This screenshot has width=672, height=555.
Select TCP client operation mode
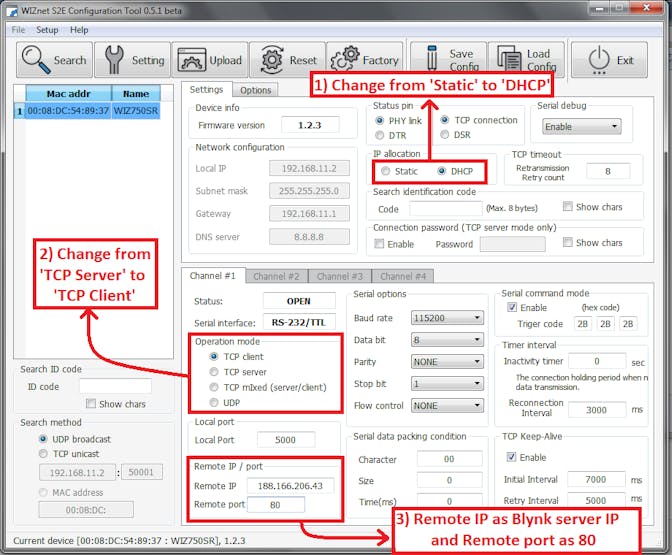pyautogui.click(x=214, y=357)
